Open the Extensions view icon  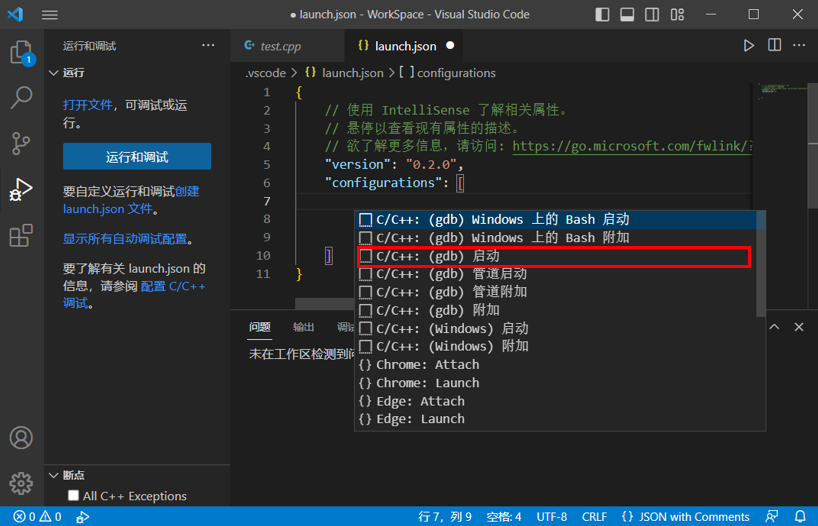tap(21, 235)
